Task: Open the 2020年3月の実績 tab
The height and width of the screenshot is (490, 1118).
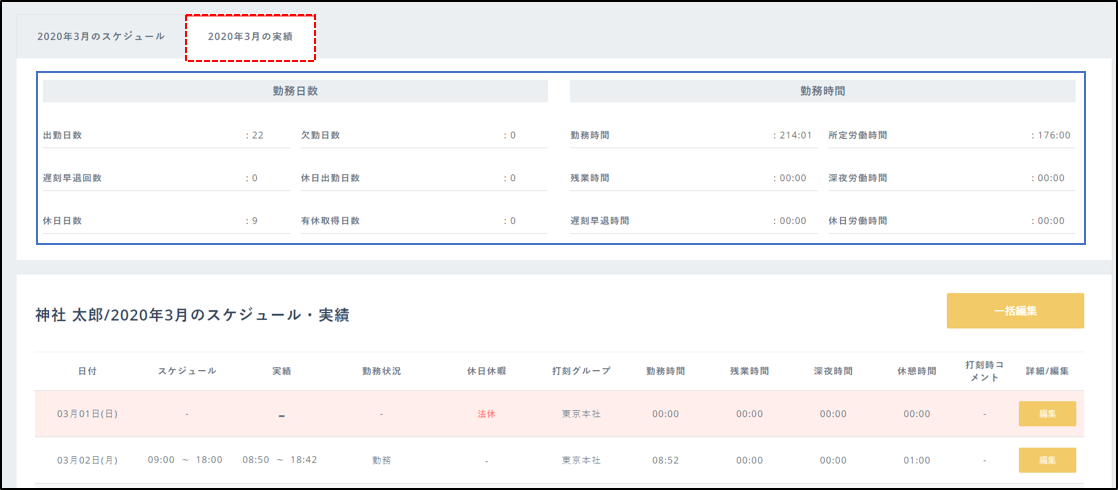Action: click(250, 36)
